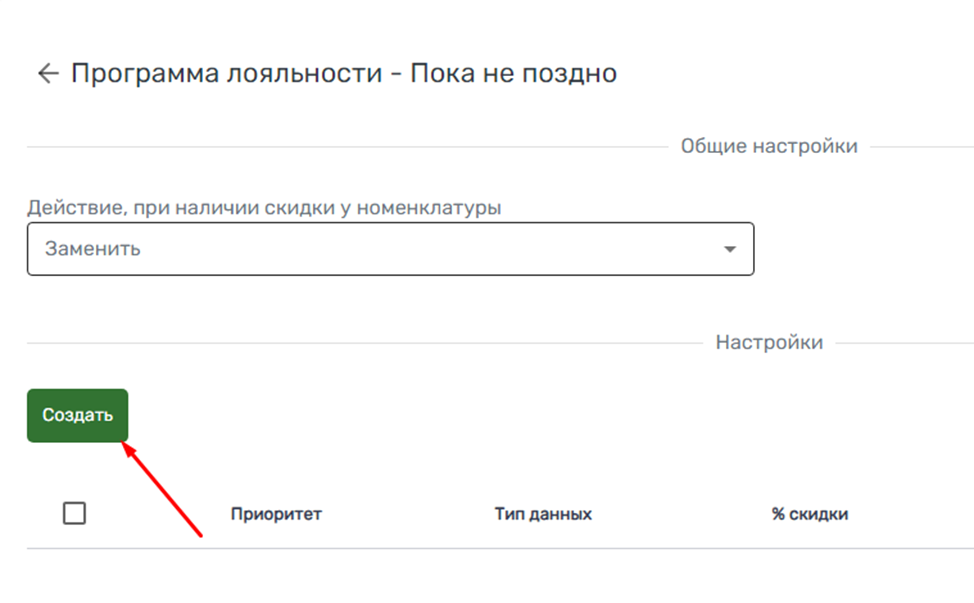This screenshot has width=974, height=603.
Task: Tick the select-all checkbox in table header
Action: click(x=74, y=514)
